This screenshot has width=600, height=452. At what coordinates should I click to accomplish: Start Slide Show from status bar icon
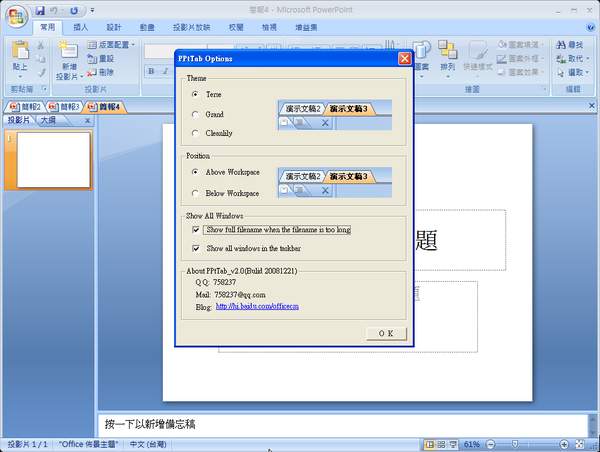tap(453, 444)
